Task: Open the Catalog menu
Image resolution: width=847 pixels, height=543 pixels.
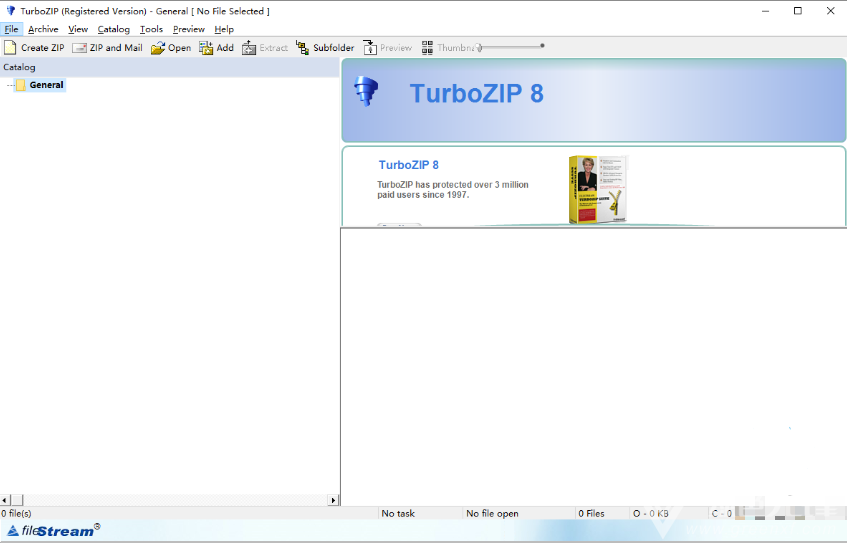Action: click(x=113, y=29)
